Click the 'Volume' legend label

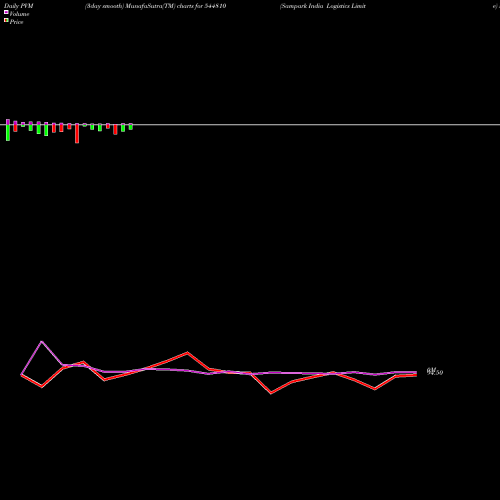pyautogui.click(x=19, y=14)
